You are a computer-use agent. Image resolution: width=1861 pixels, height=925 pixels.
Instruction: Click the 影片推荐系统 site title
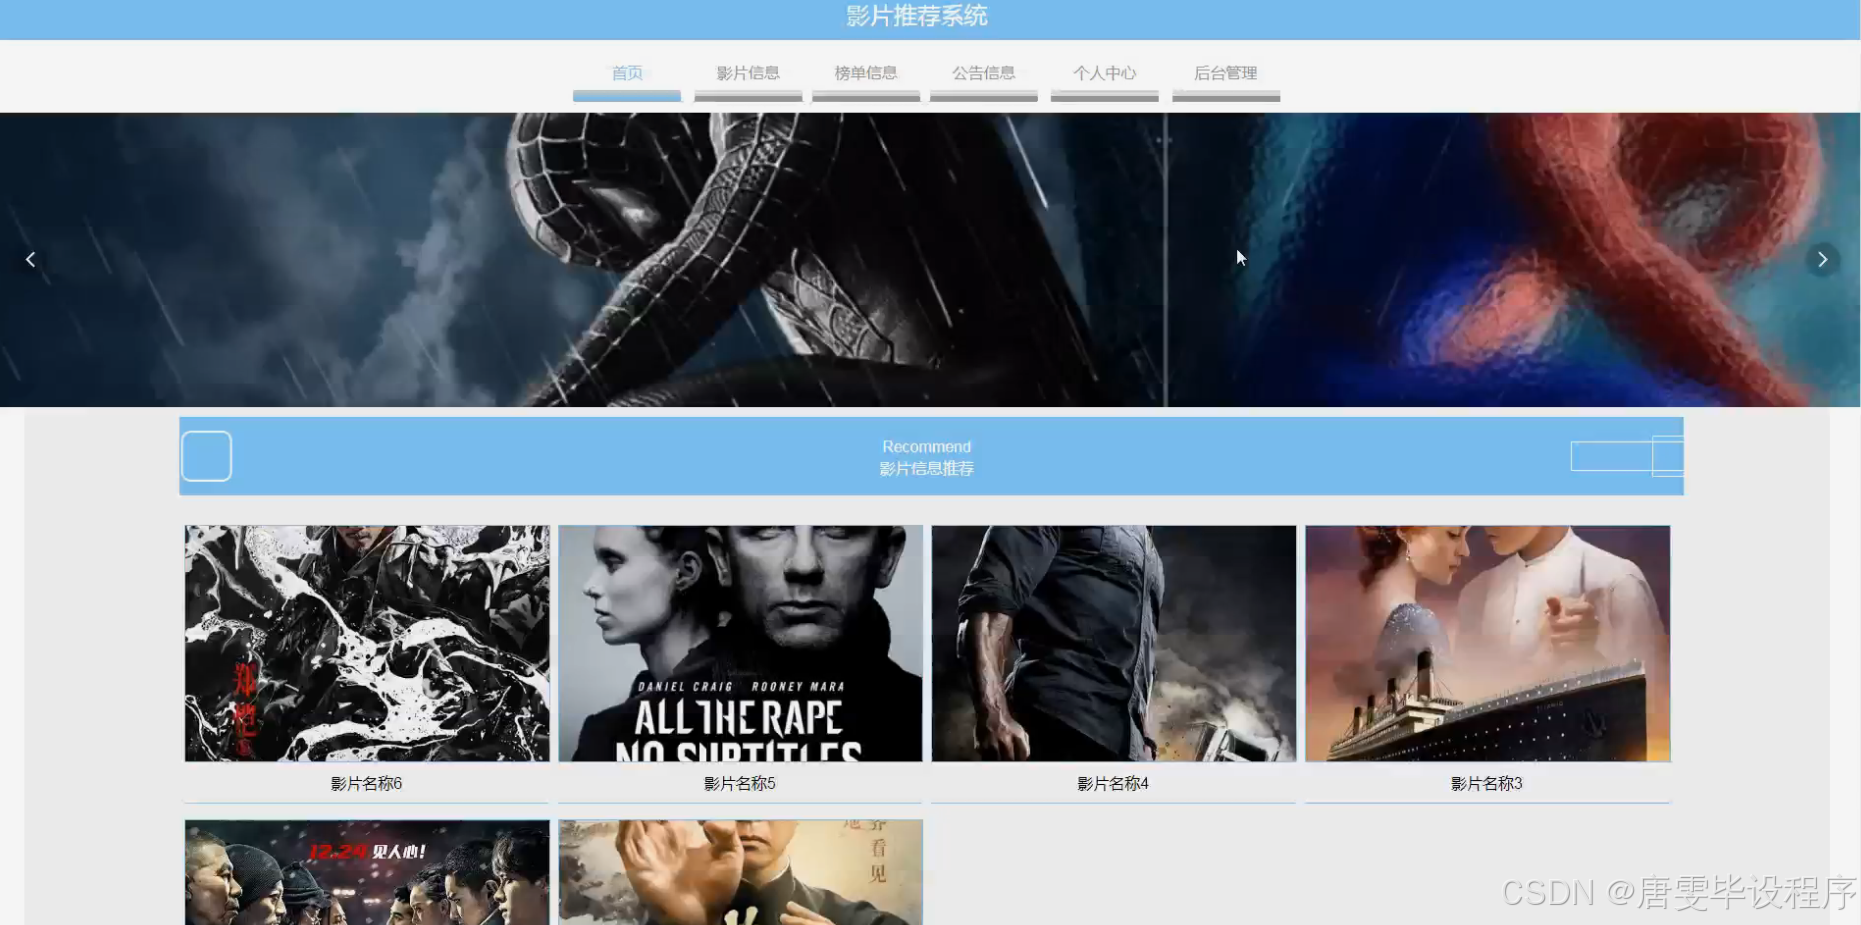917,16
